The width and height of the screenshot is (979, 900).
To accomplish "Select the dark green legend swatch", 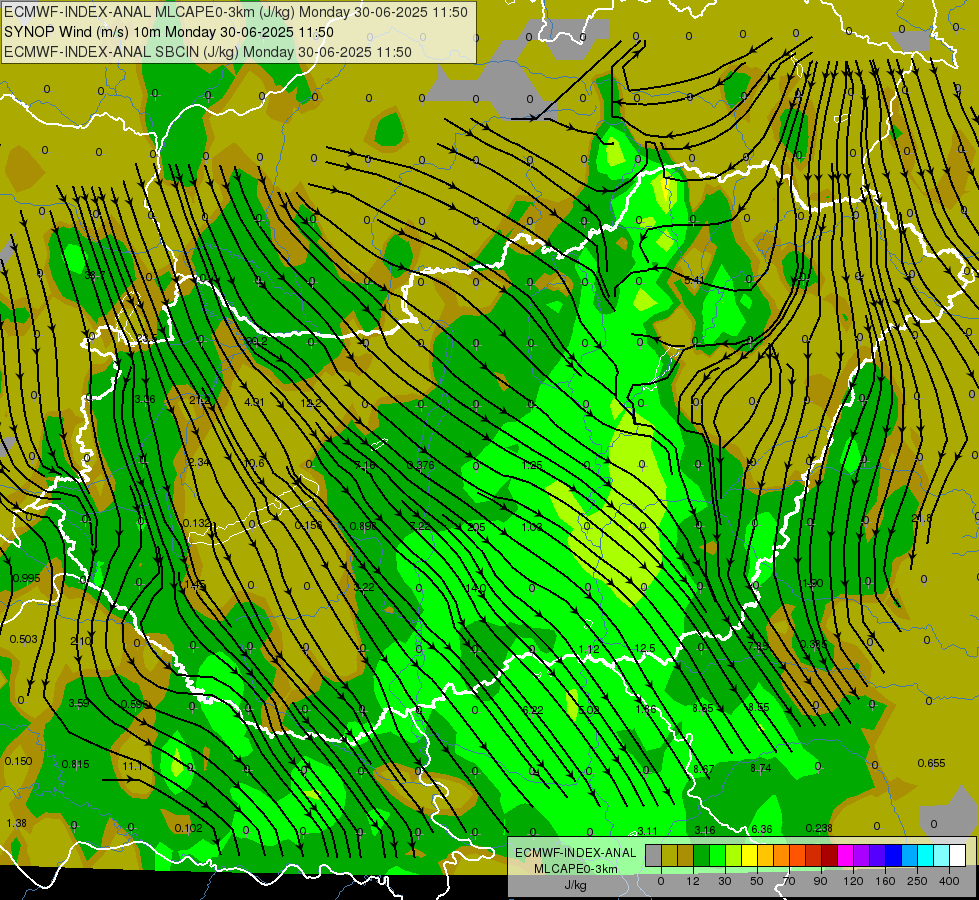I will pos(701,855).
